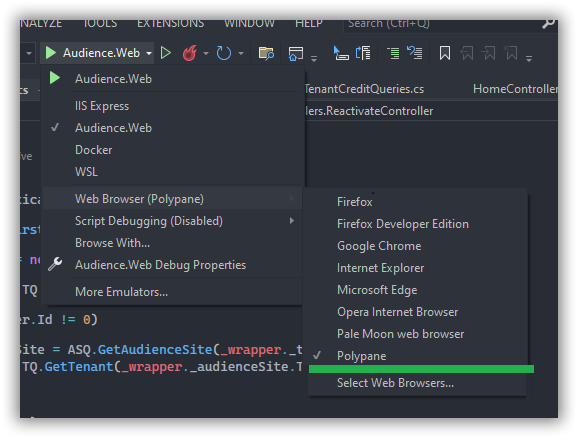
Task: Start without debugging using the outlined play icon
Action: (x=166, y=53)
